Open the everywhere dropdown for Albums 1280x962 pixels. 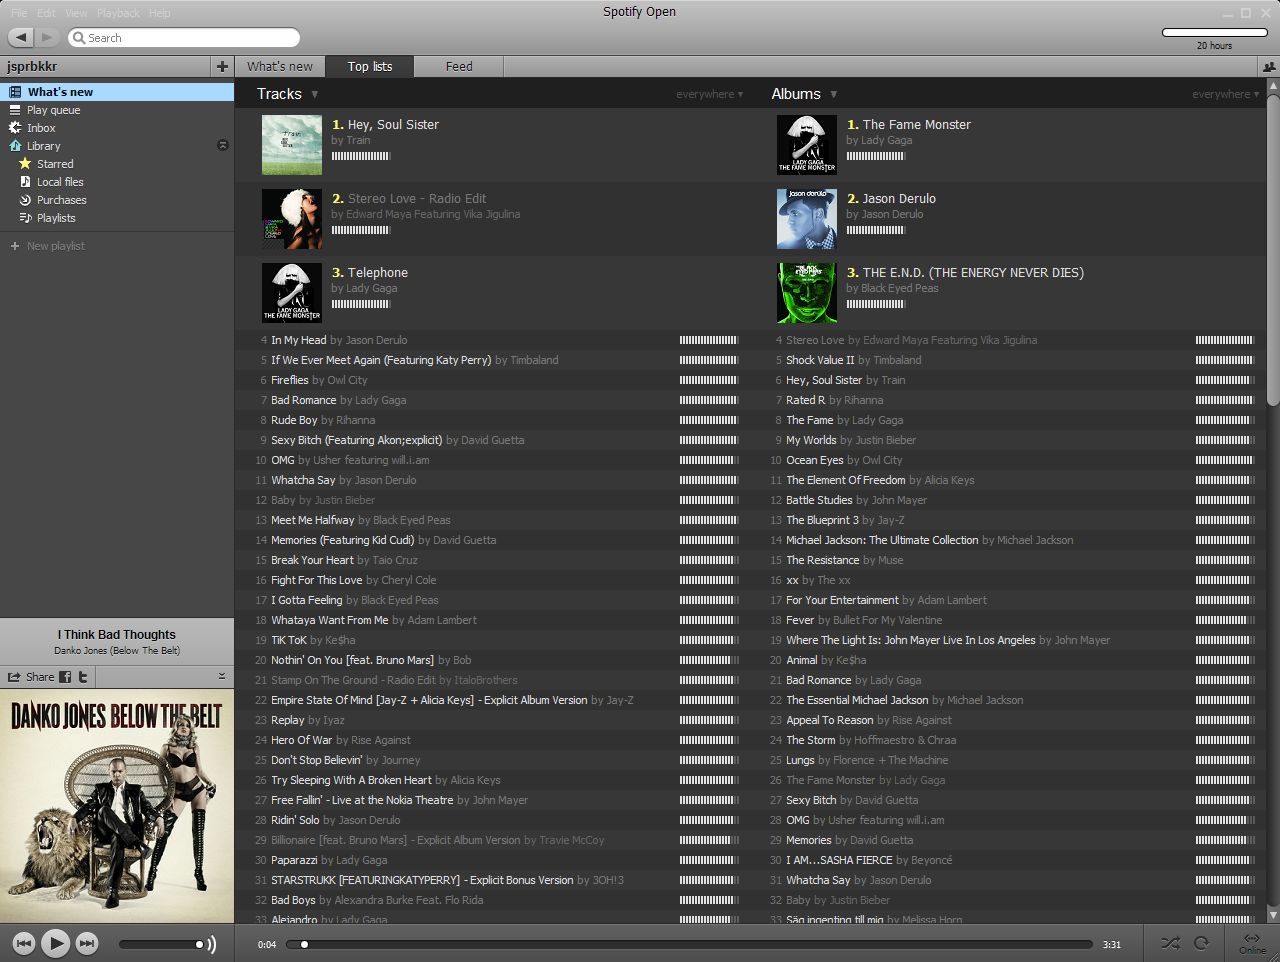coord(1225,94)
